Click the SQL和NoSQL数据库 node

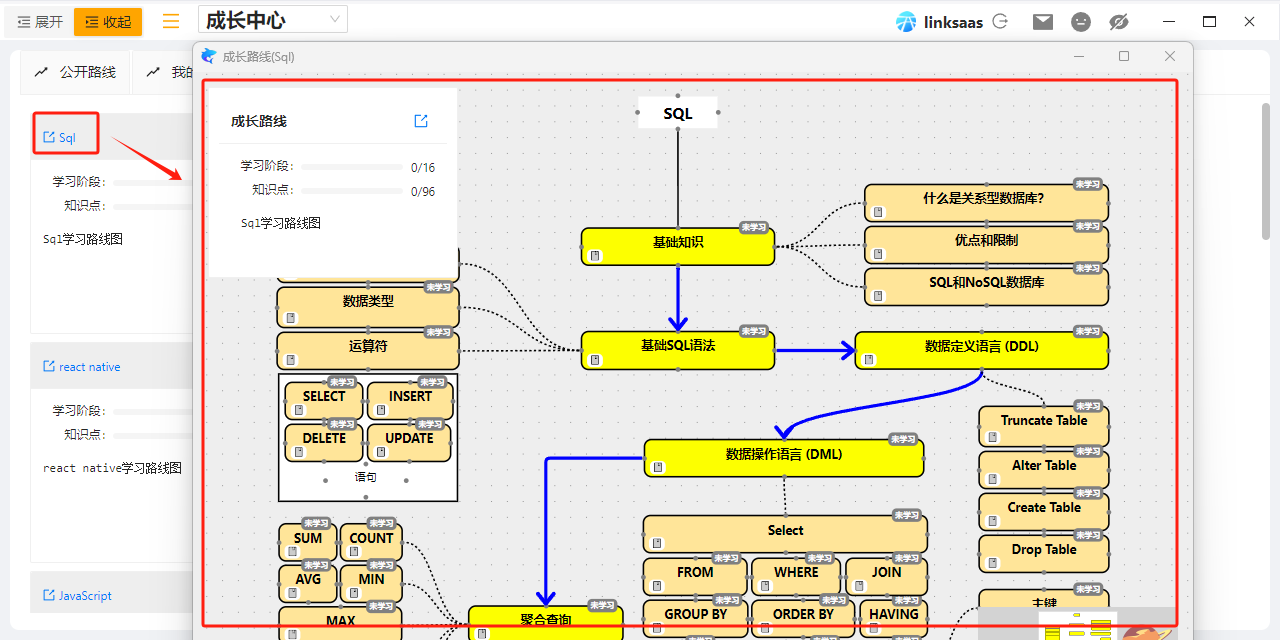click(x=986, y=287)
